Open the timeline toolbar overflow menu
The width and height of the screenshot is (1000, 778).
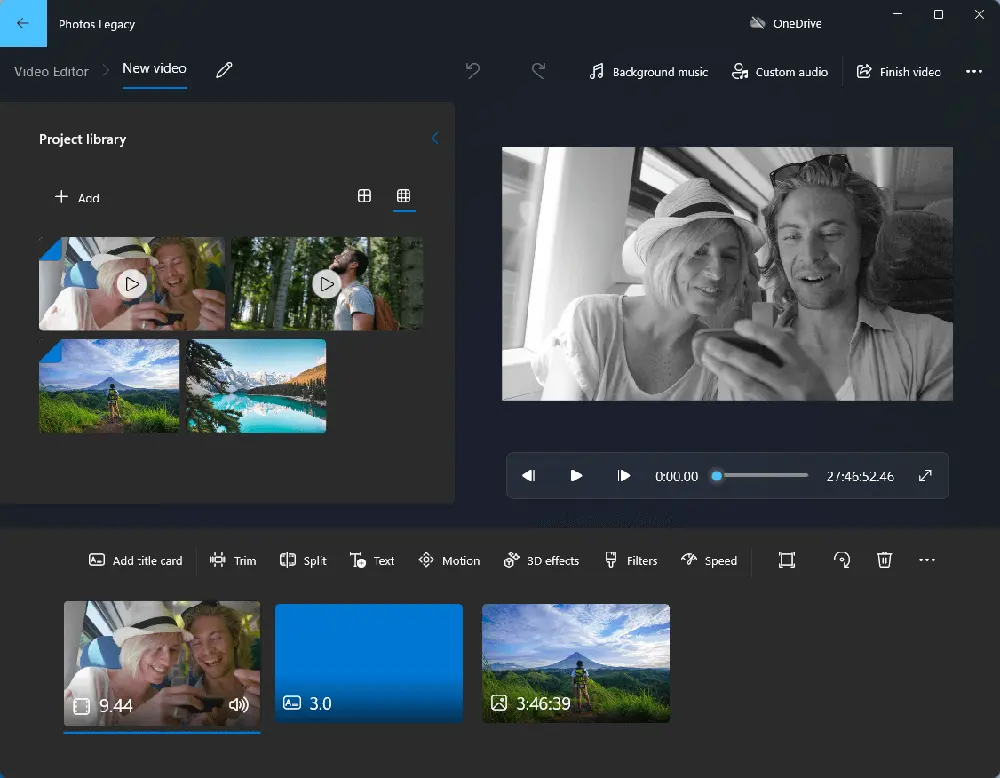coord(927,560)
